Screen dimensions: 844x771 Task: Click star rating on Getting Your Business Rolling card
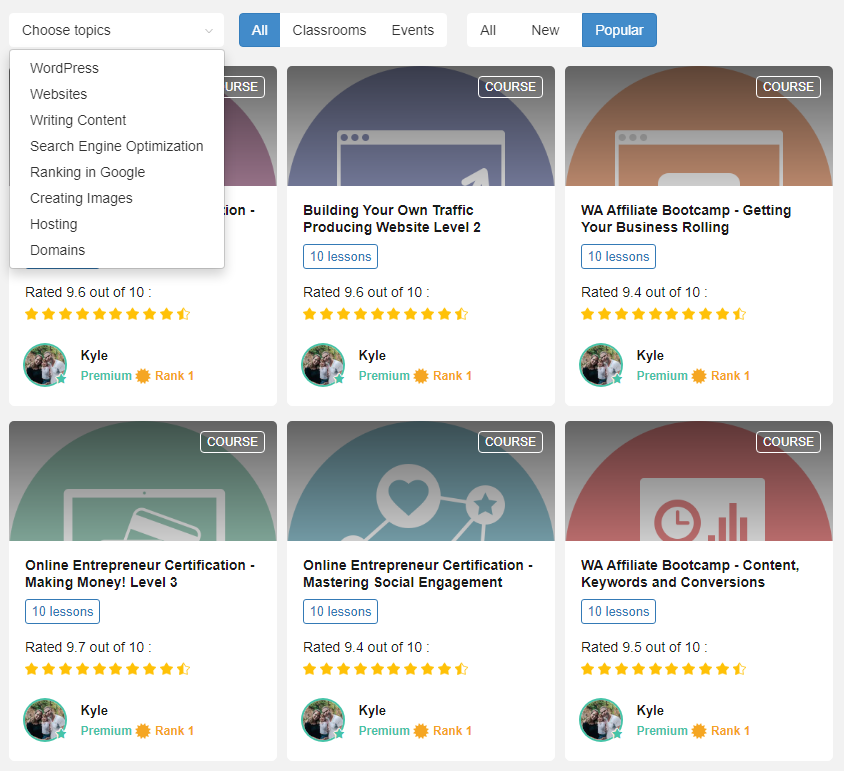click(x=664, y=314)
